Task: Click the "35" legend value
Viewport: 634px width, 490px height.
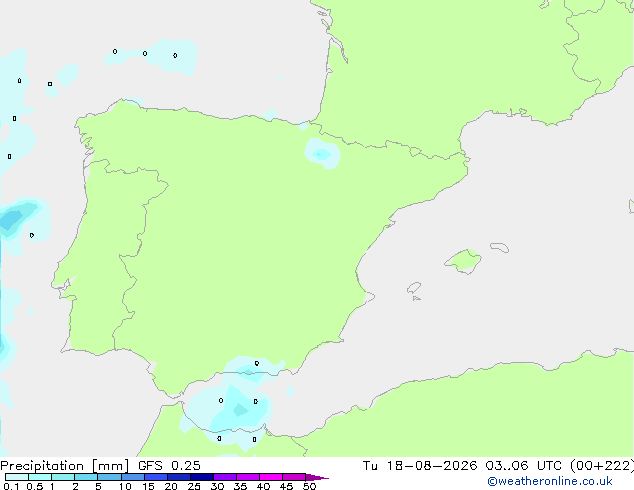Action: 240,486
